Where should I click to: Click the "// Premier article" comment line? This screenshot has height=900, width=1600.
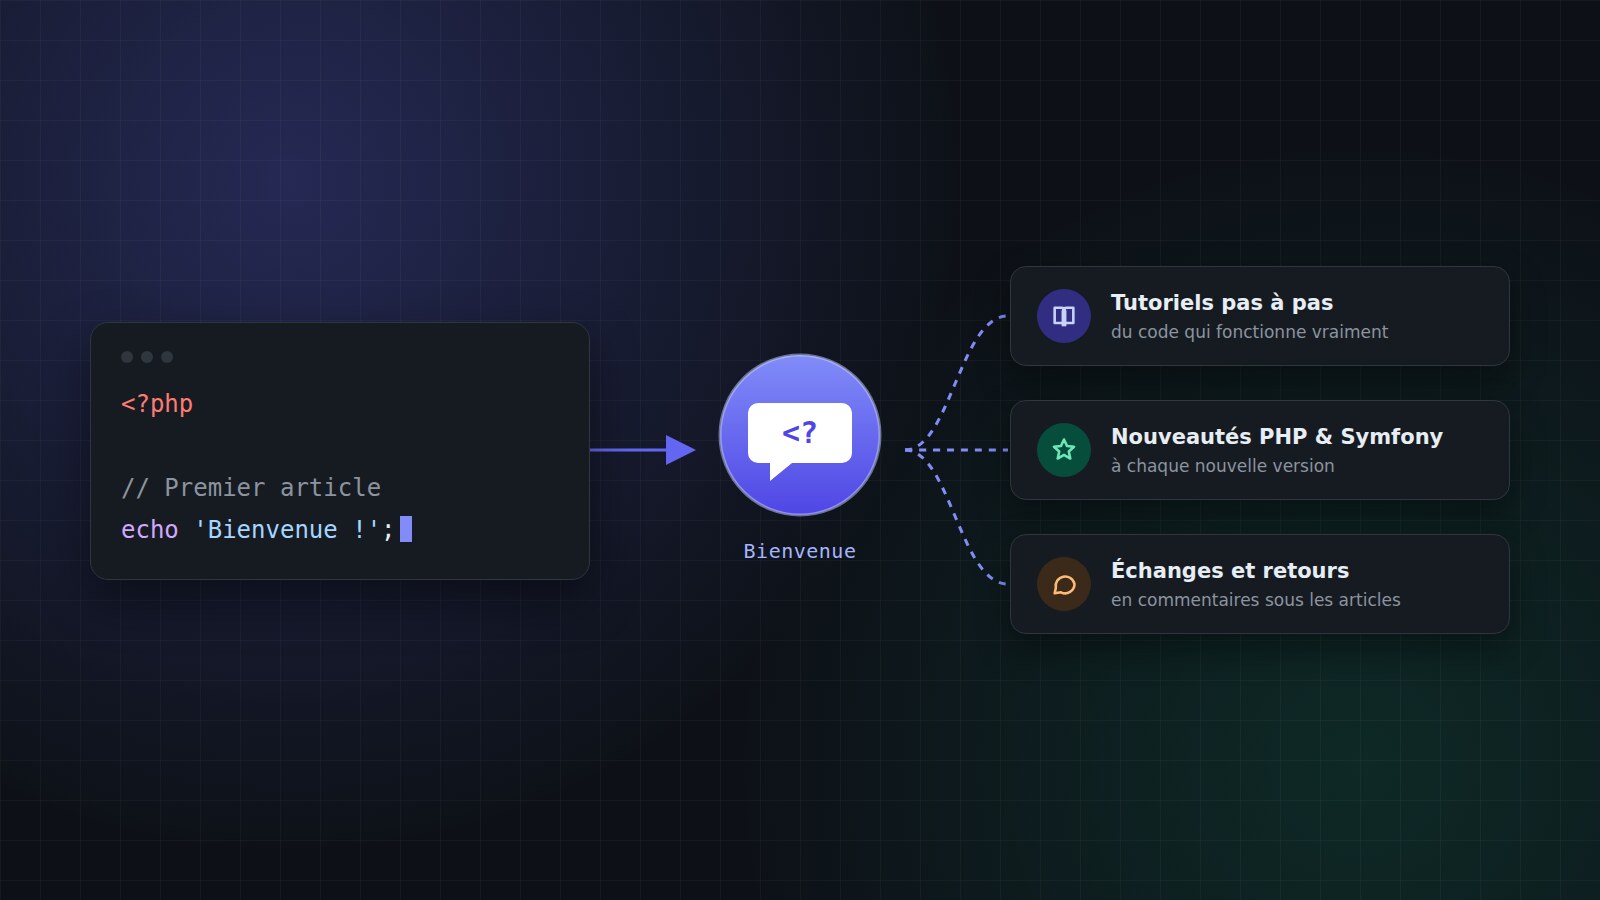(251, 487)
